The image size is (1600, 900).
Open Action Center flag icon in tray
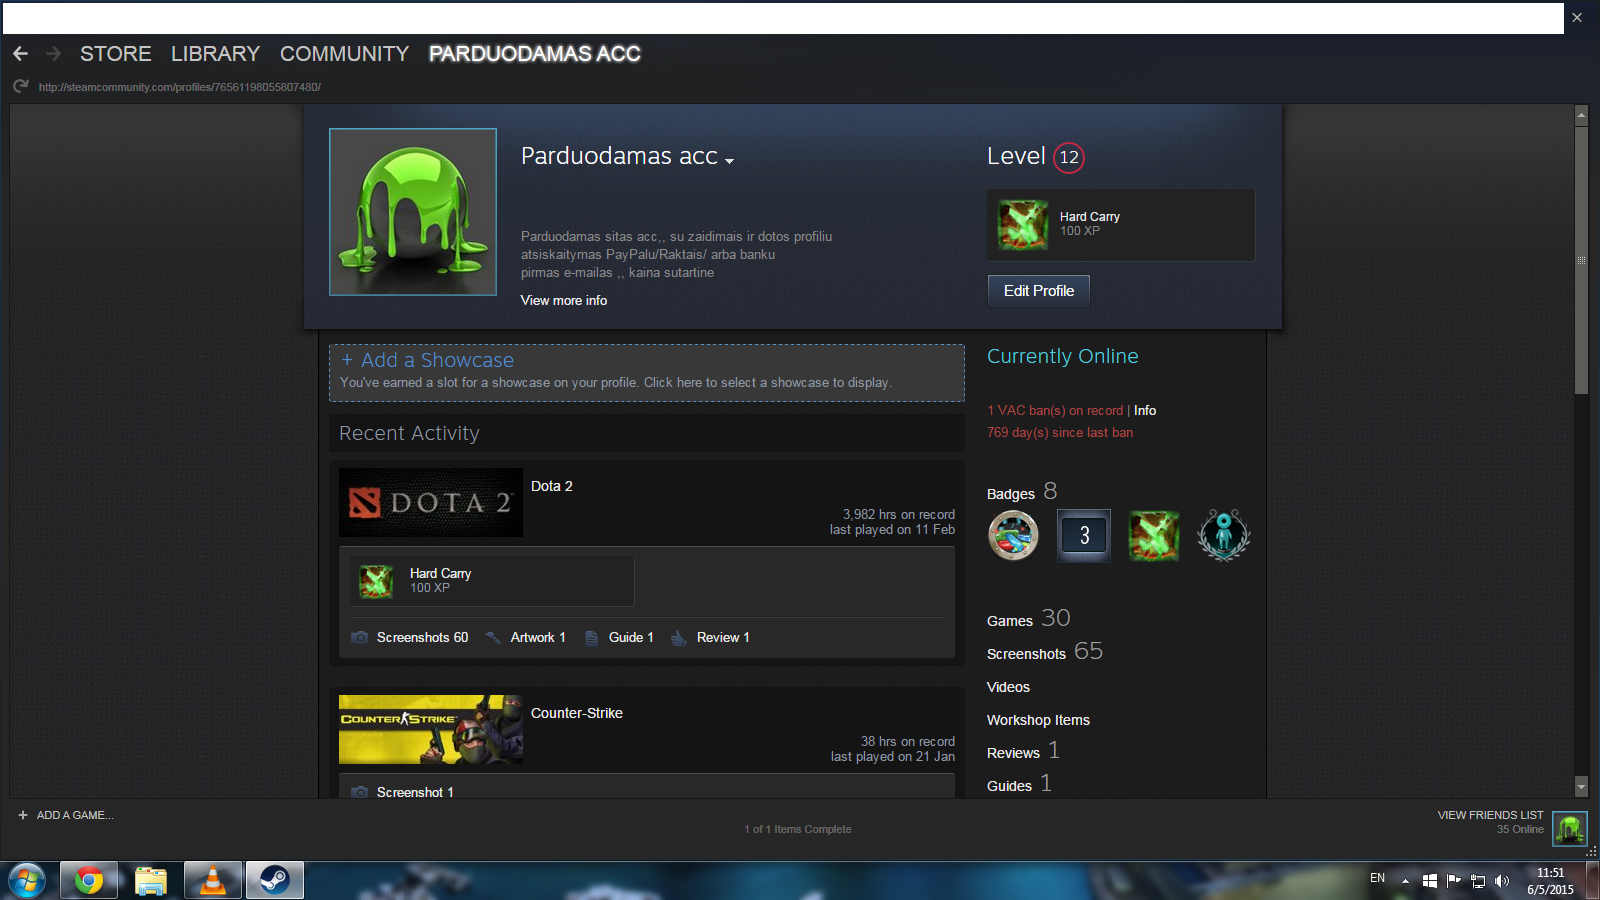(x=1454, y=881)
